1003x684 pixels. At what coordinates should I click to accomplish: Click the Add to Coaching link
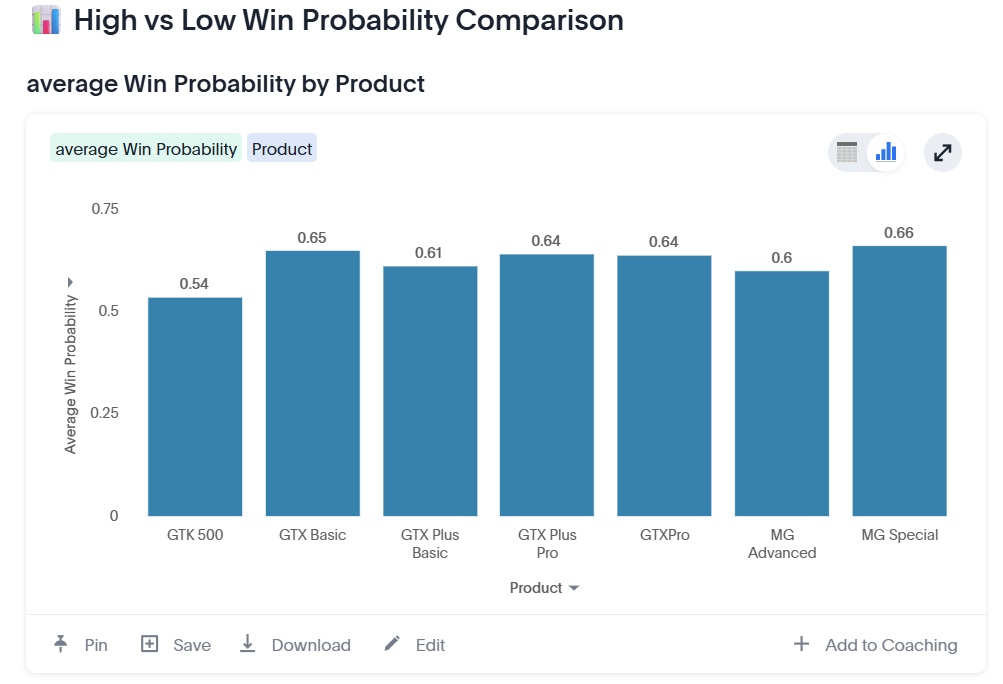click(891, 645)
